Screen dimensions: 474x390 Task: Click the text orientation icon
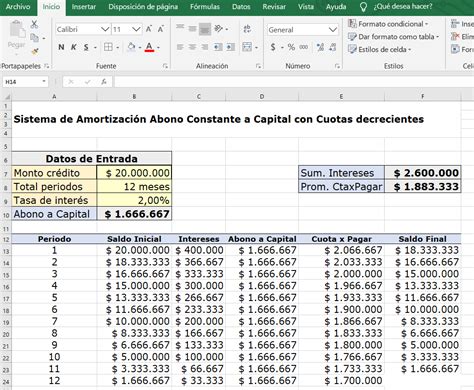[x=219, y=29]
